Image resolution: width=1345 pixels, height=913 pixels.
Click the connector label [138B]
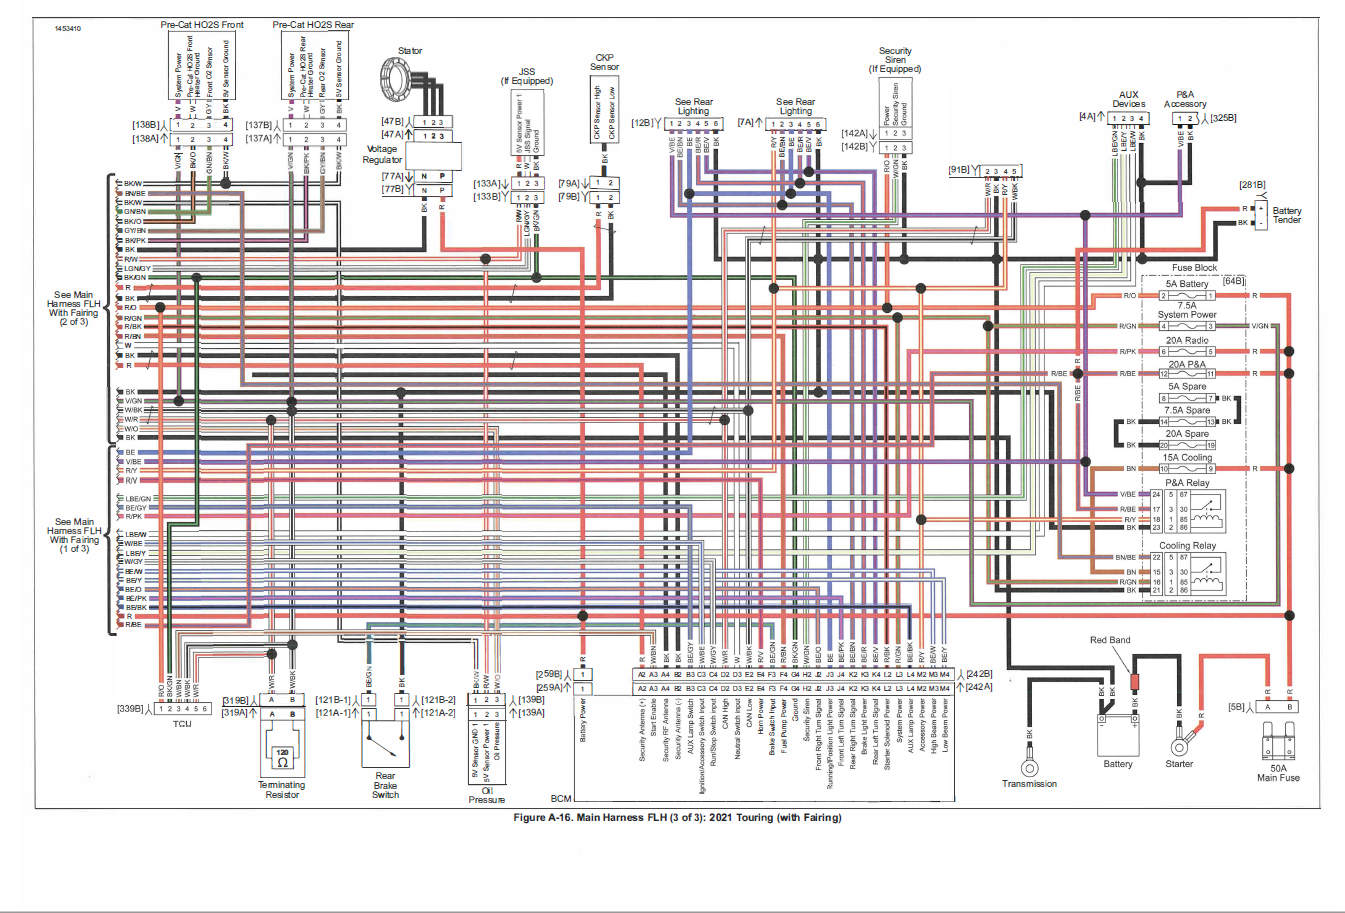[146, 125]
